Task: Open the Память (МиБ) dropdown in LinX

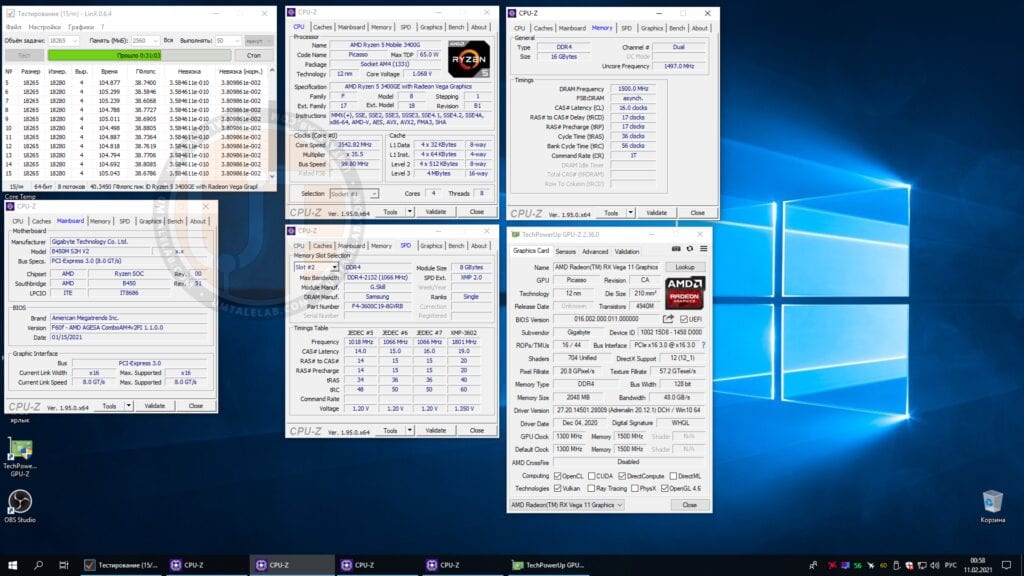Action: click(x=145, y=40)
